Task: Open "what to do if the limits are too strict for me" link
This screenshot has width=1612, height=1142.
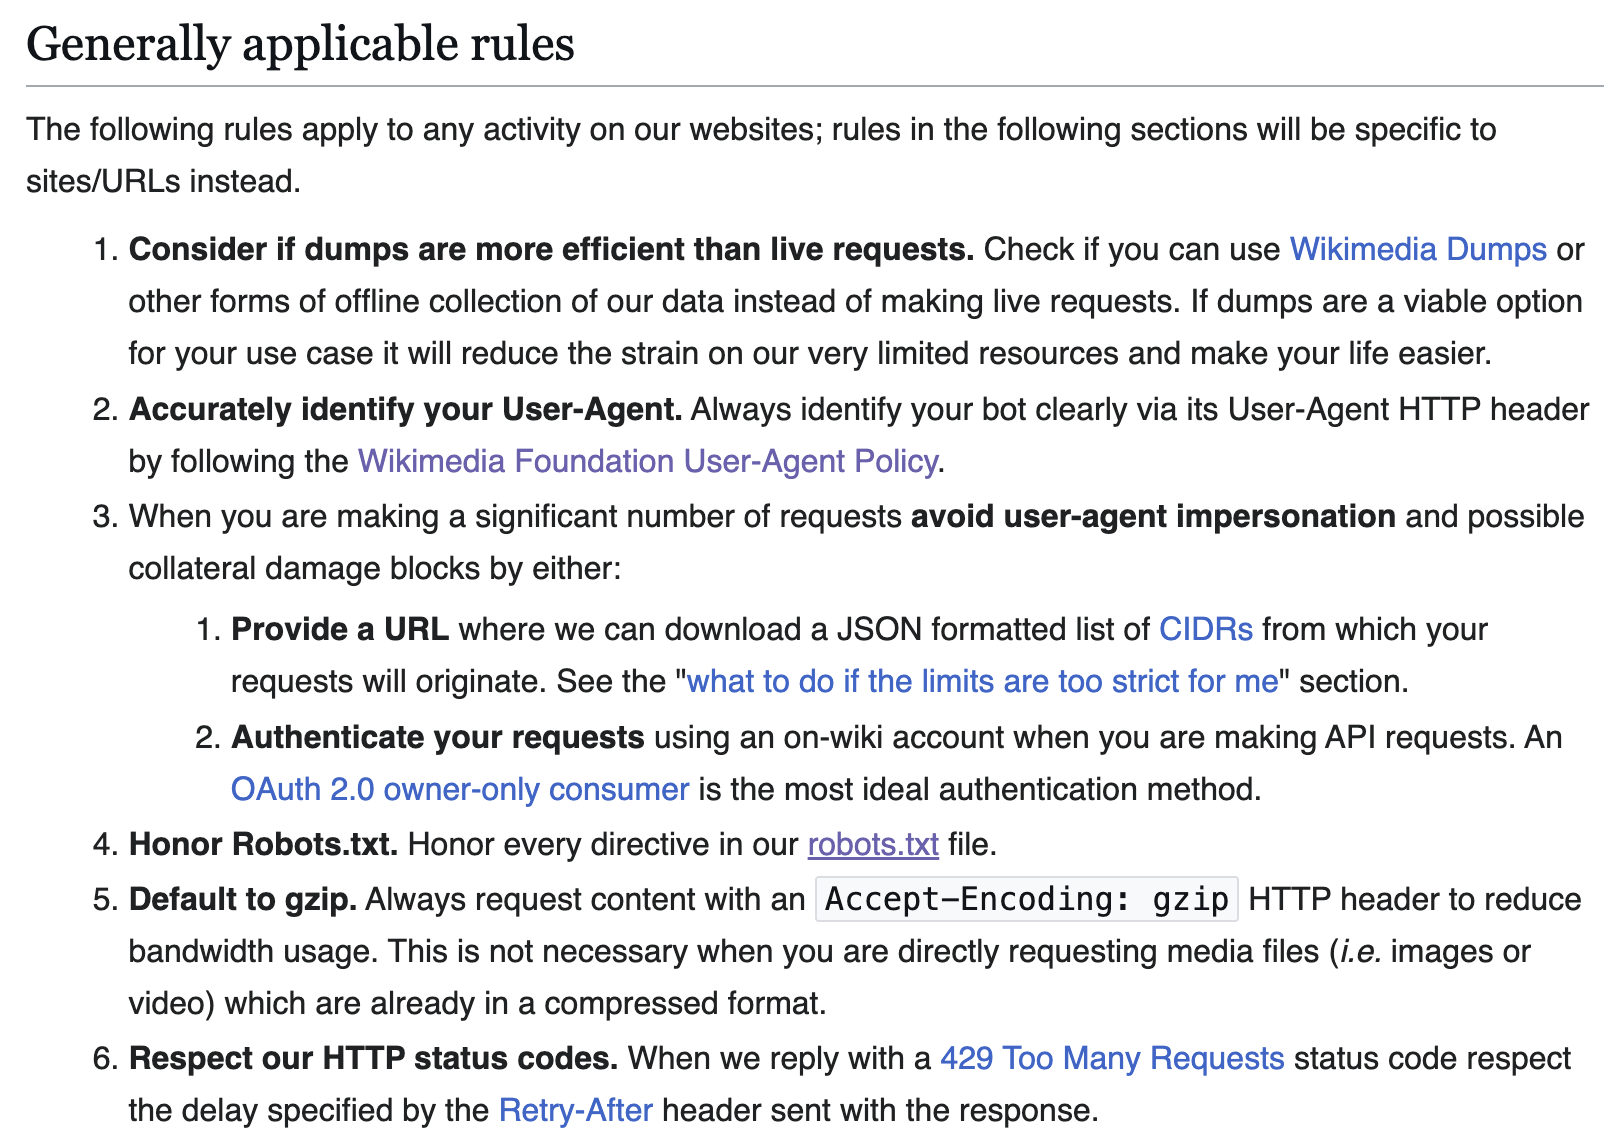Action: (983, 681)
